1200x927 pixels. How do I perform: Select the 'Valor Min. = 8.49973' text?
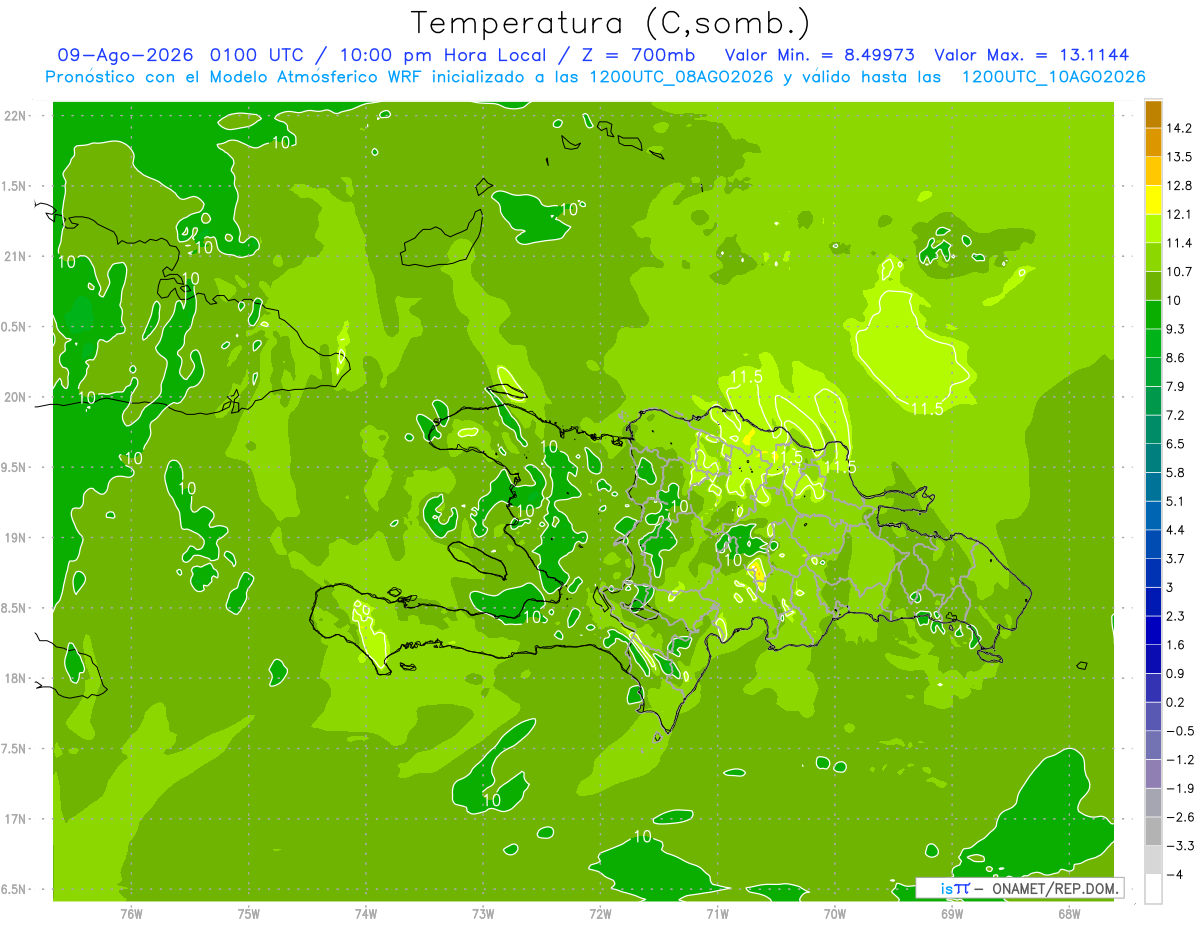[x=820, y=55]
